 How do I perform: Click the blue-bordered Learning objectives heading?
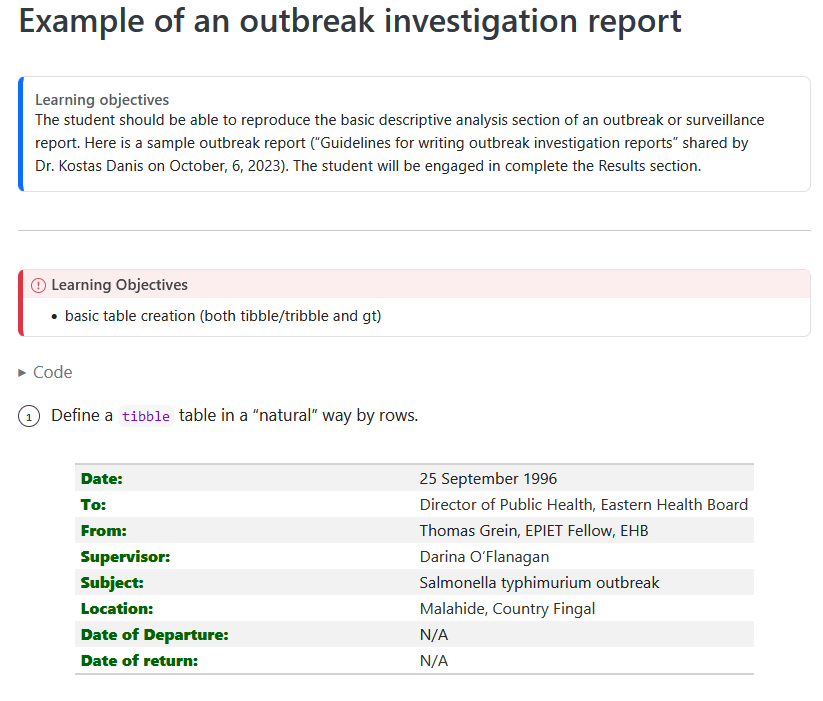pyautogui.click(x=102, y=100)
